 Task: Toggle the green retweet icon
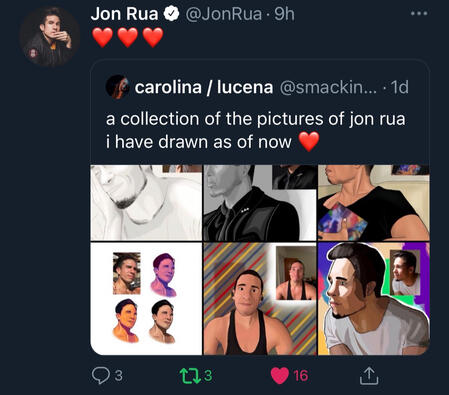[x=190, y=375]
